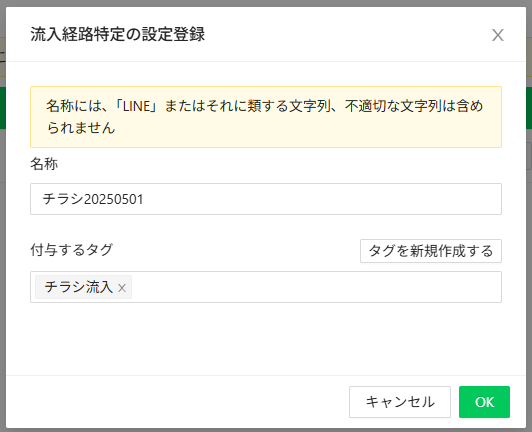Screen dimensions: 532x432
Task: Click blank space below the tag box
Action: [266, 339]
